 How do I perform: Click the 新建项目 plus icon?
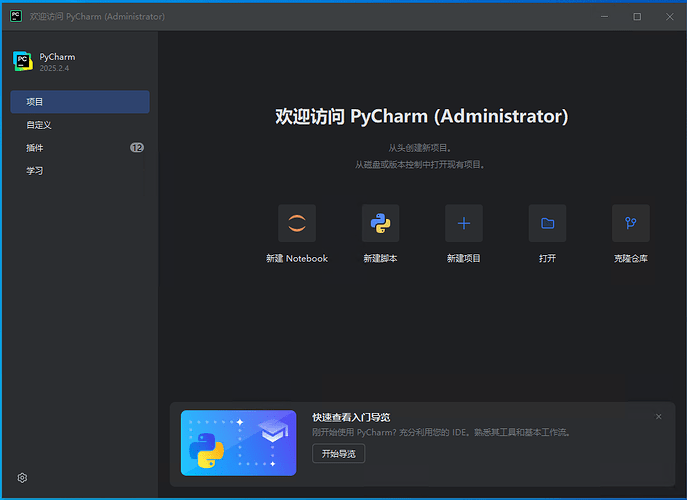click(464, 223)
